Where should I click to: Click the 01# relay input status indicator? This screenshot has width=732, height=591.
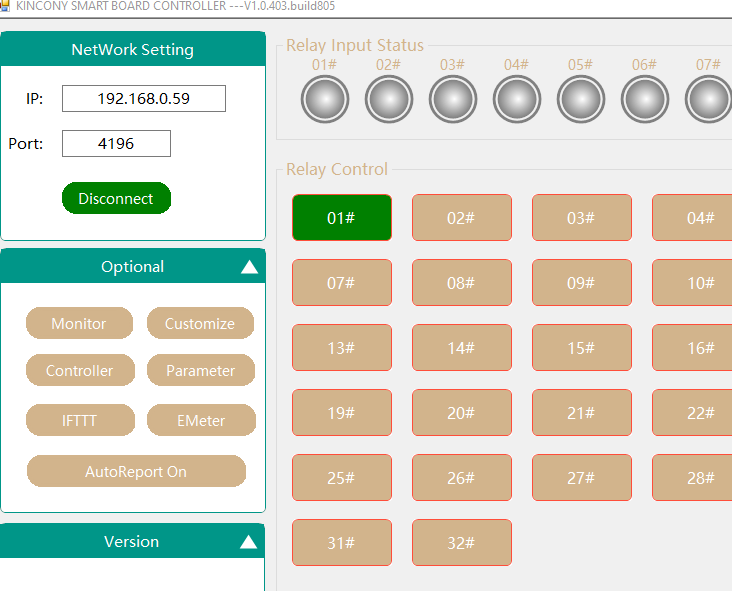pyautogui.click(x=324, y=100)
